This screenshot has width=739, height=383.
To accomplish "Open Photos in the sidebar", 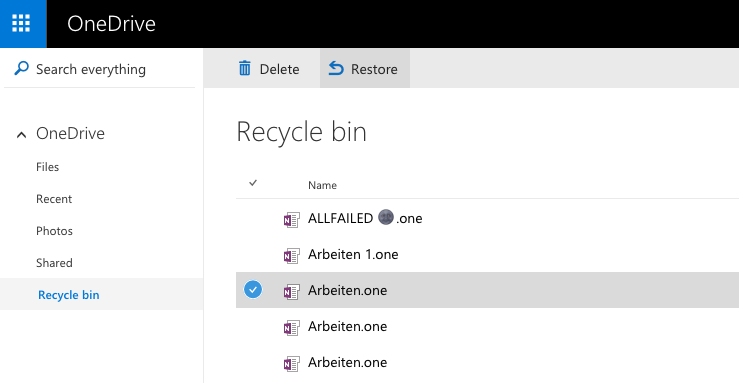I will [x=55, y=231].
